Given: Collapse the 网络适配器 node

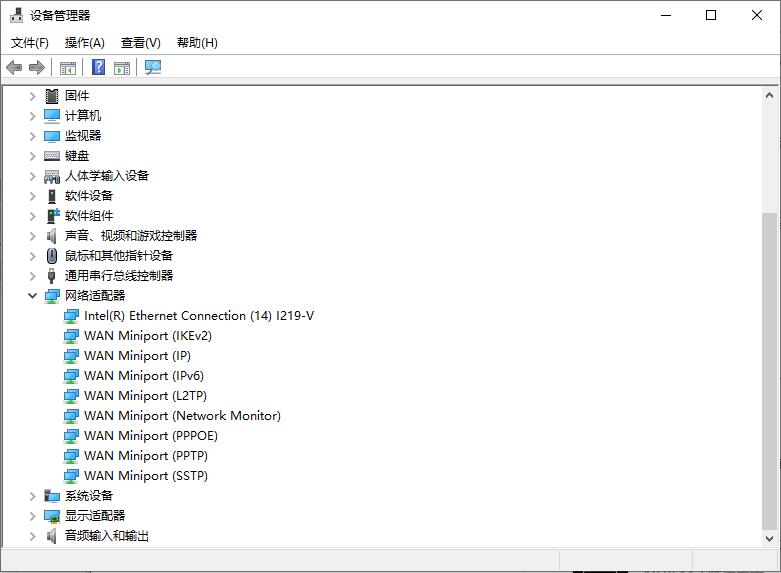Looking at the screenshot, I should [x=32, y=295].
